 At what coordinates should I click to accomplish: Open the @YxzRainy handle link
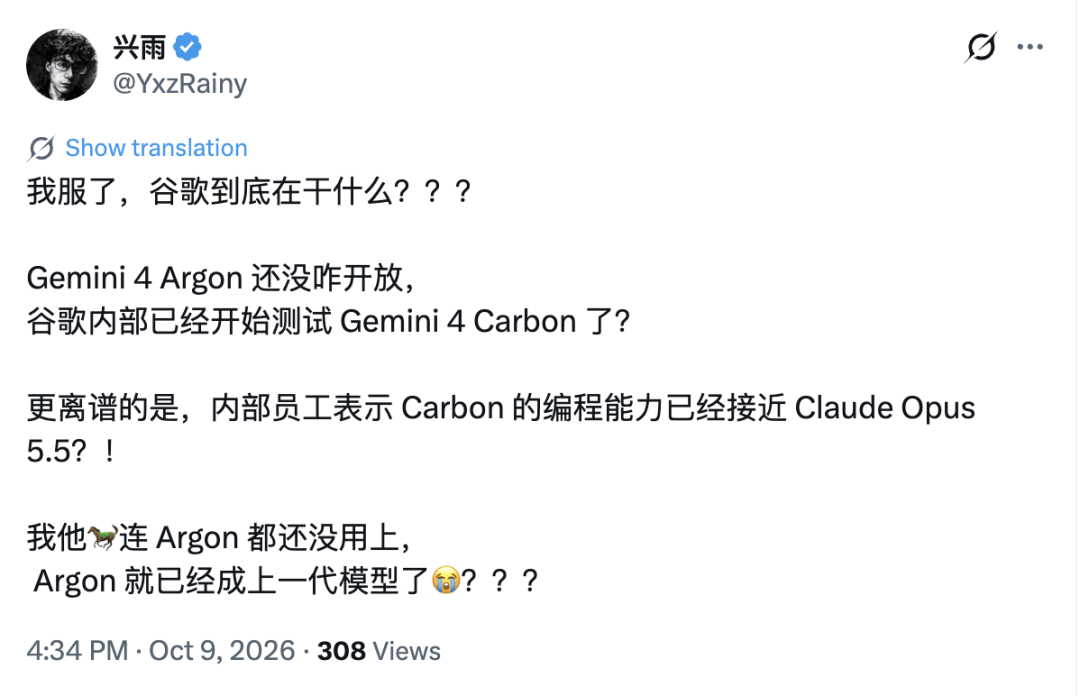coord(180,83)
